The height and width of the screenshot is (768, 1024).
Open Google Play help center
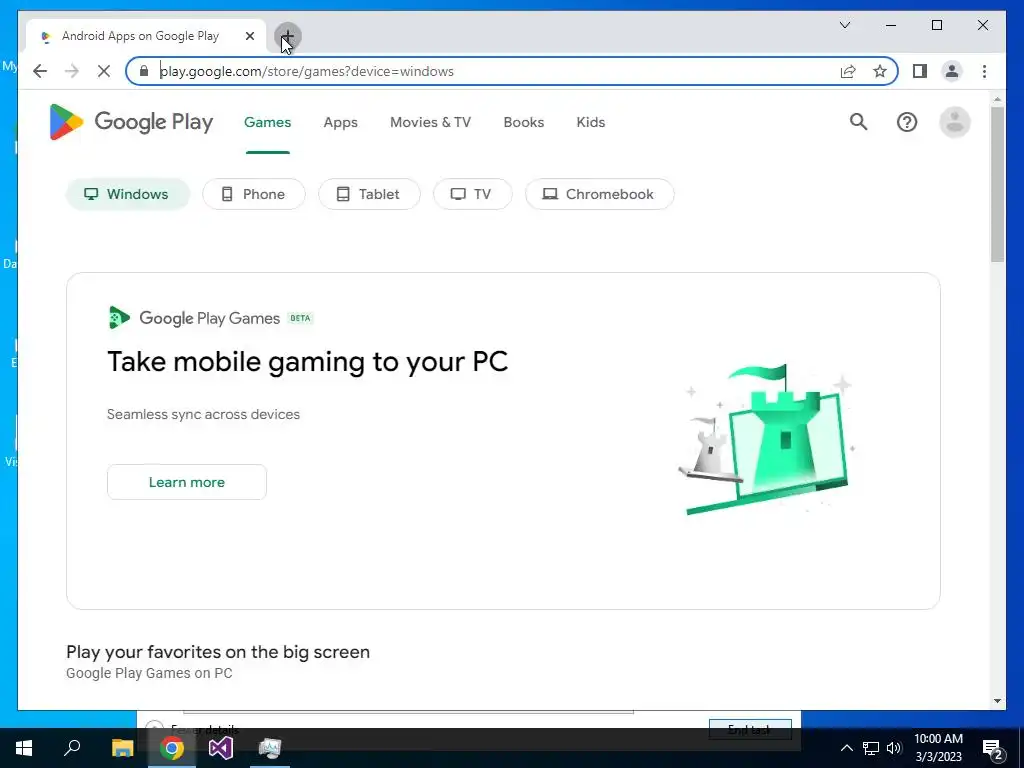point(906,122)
